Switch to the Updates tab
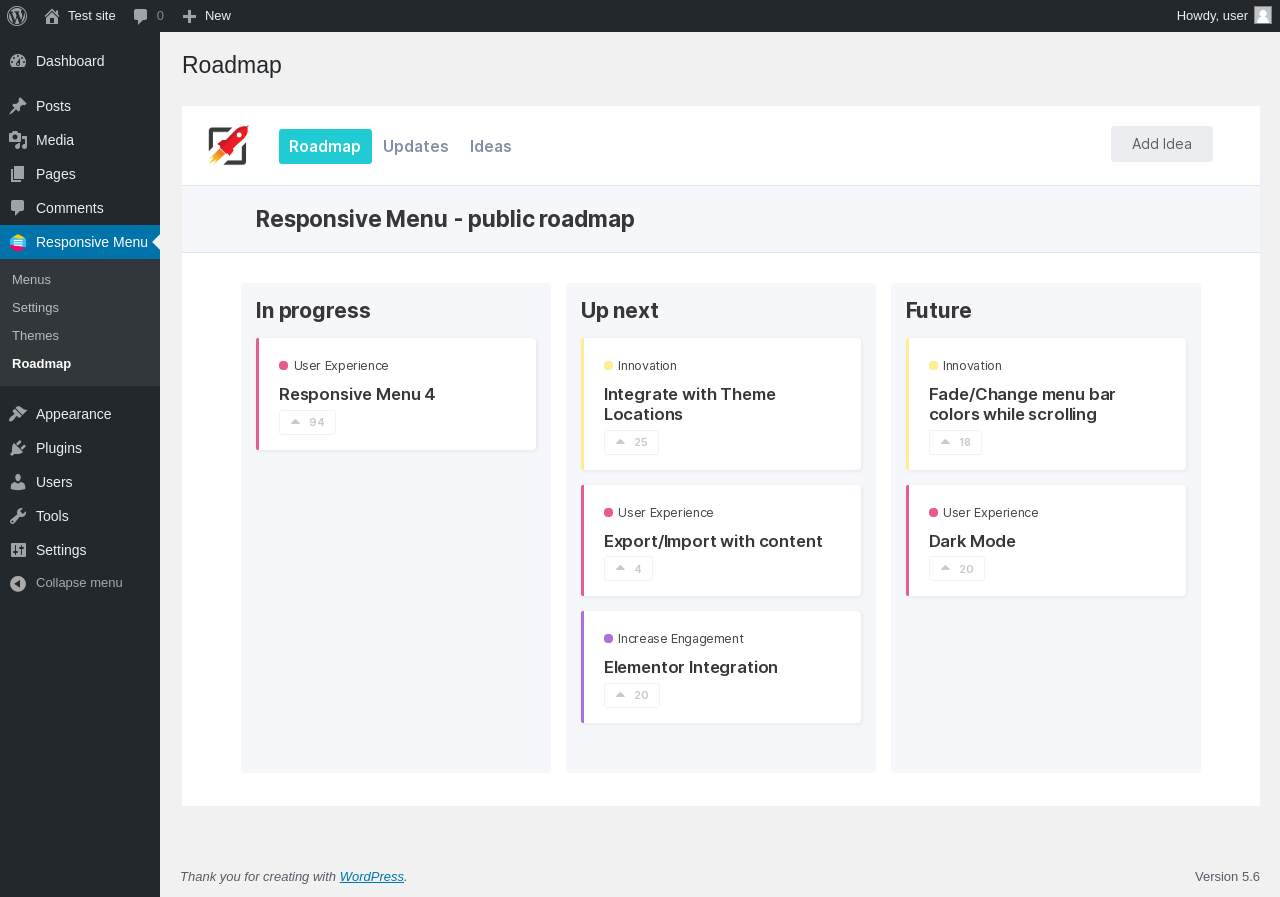Screen dimensions: 1280x897 [x=416, y=146]
